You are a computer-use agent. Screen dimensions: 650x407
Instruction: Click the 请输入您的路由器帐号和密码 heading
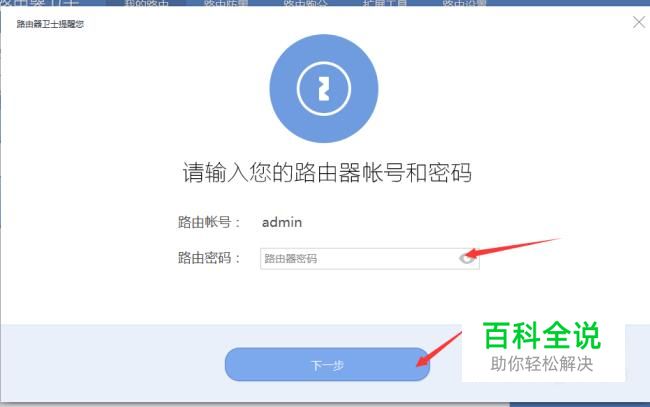[x=327, y=172]
